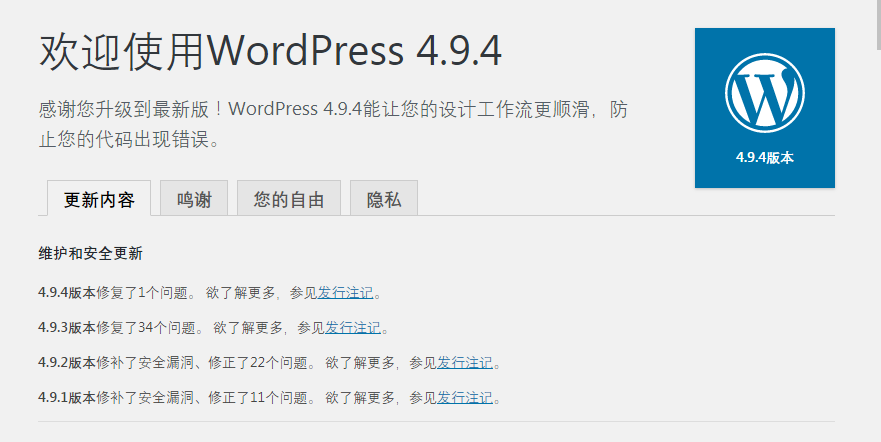Open the 隐私 tab
Screen dimensions: 881x442
coord(384,198)
